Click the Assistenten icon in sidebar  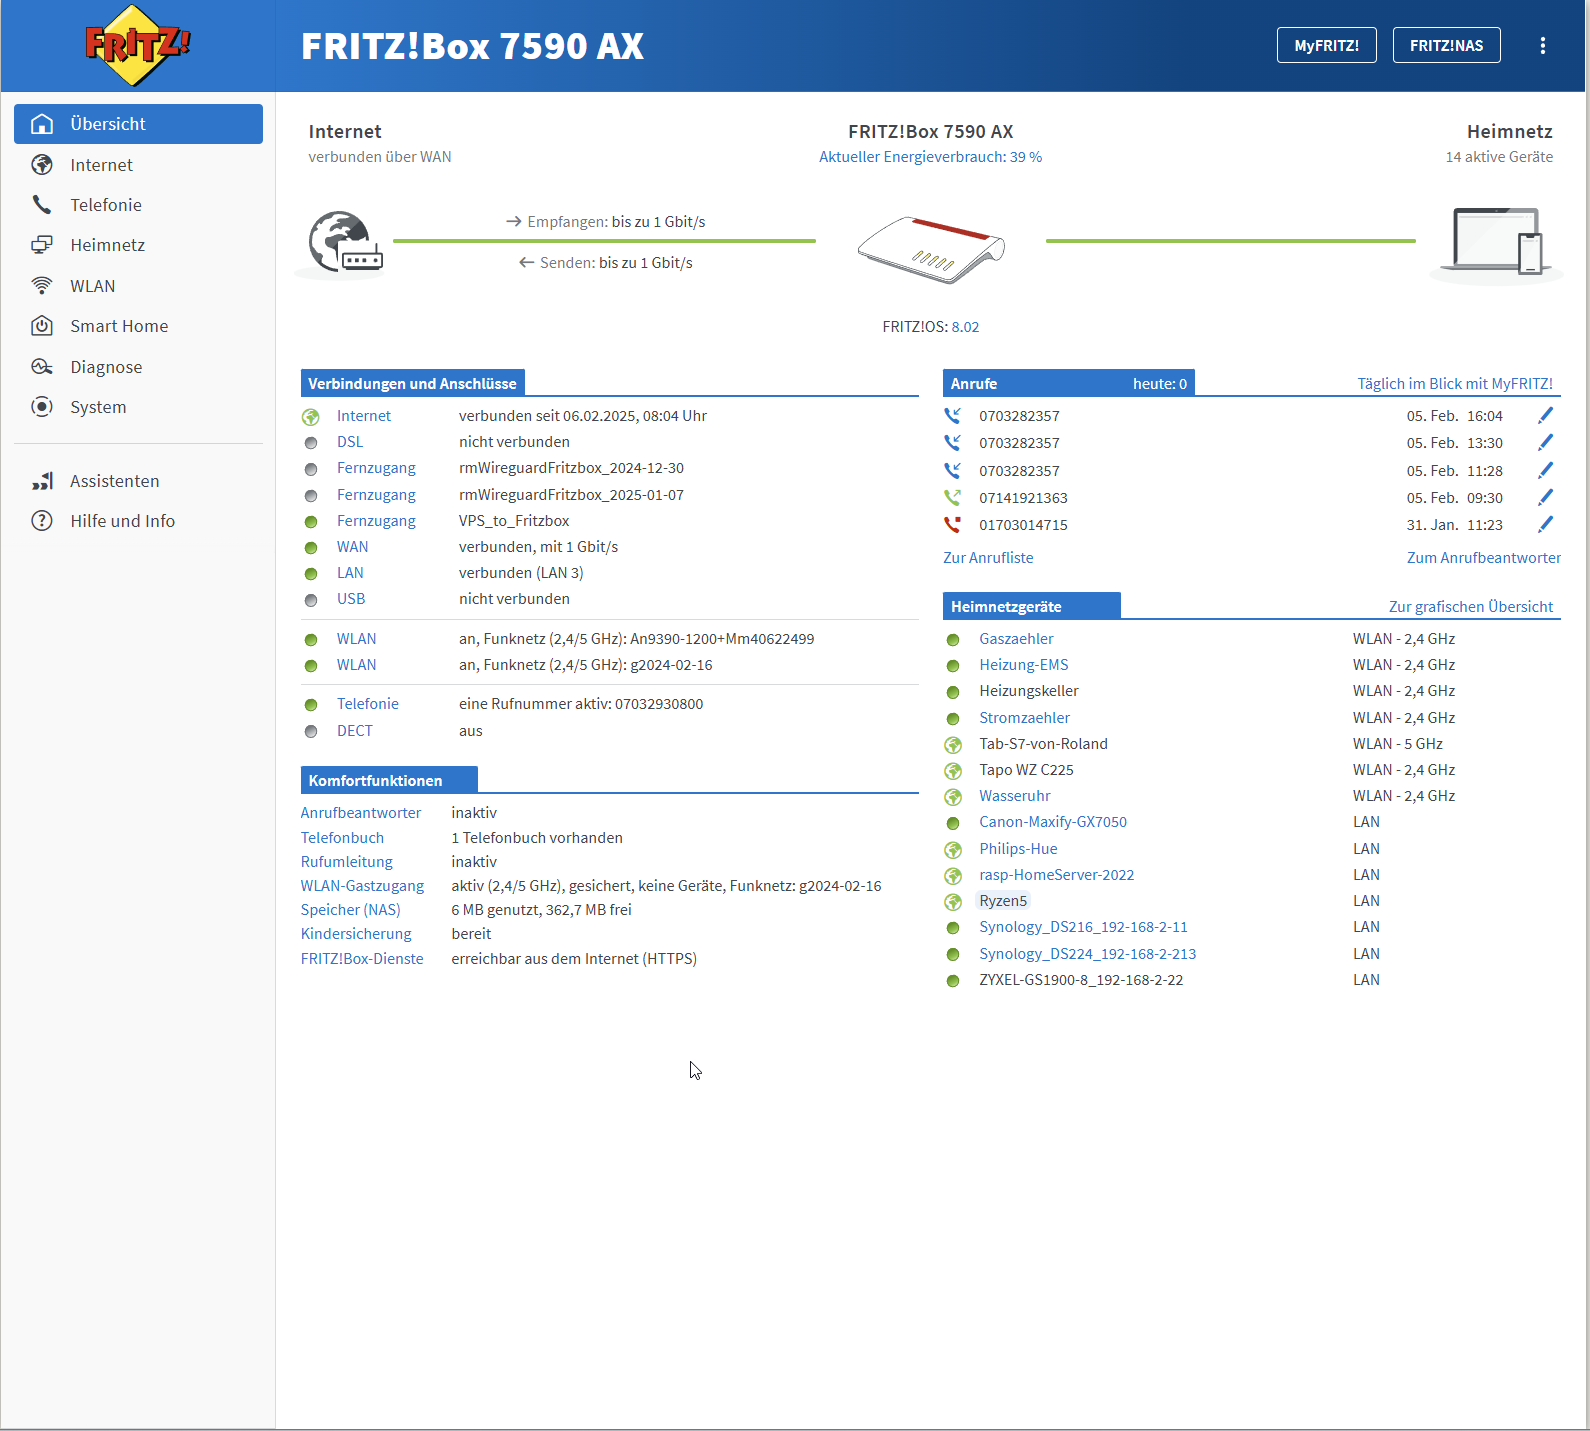pyautogui.click(x=42, y=481)
